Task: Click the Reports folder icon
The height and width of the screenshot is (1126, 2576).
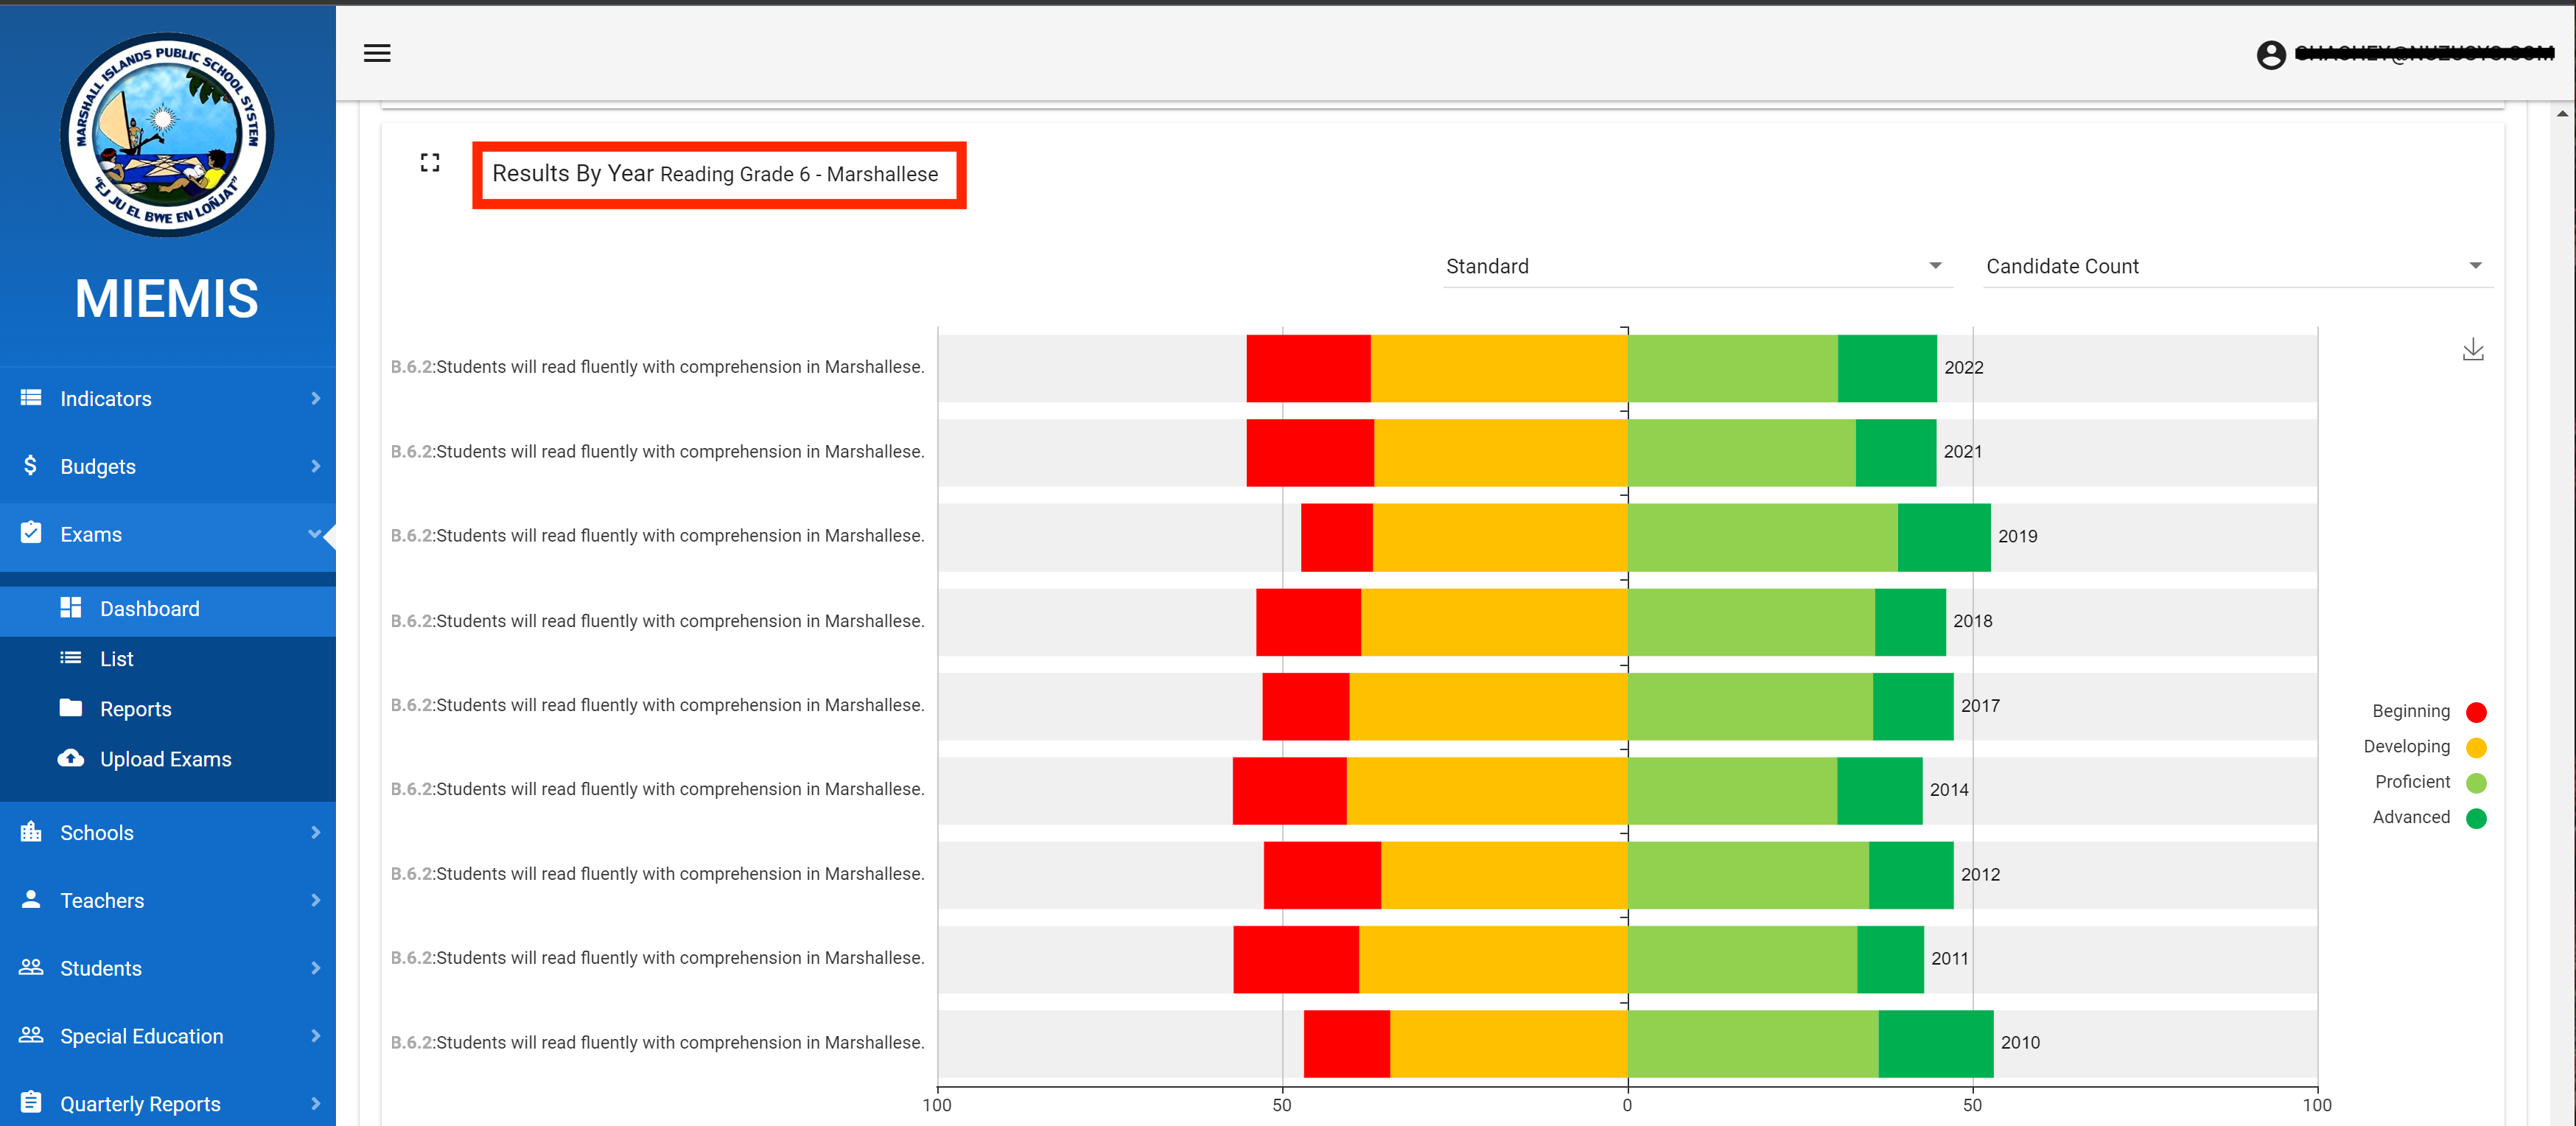Action: point(71,708)
